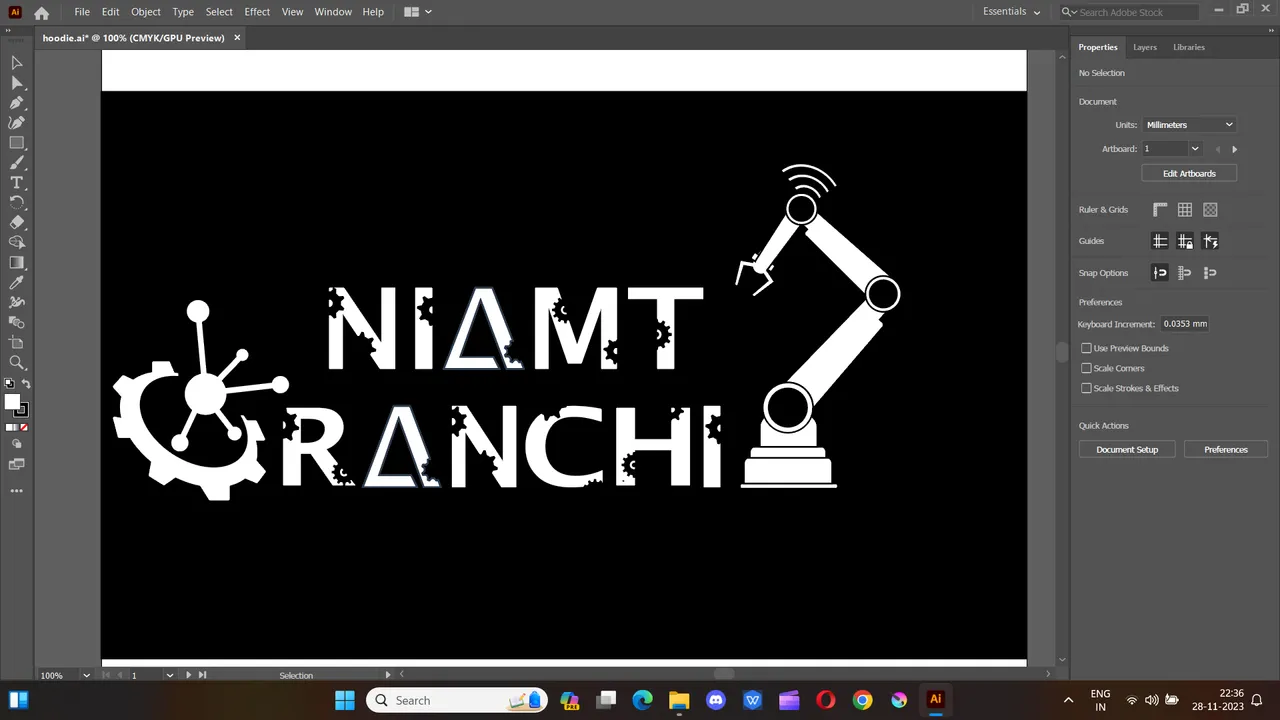Open the Object menu
This screenshot has width=1280, height=720.
click(x=145, y=12)
